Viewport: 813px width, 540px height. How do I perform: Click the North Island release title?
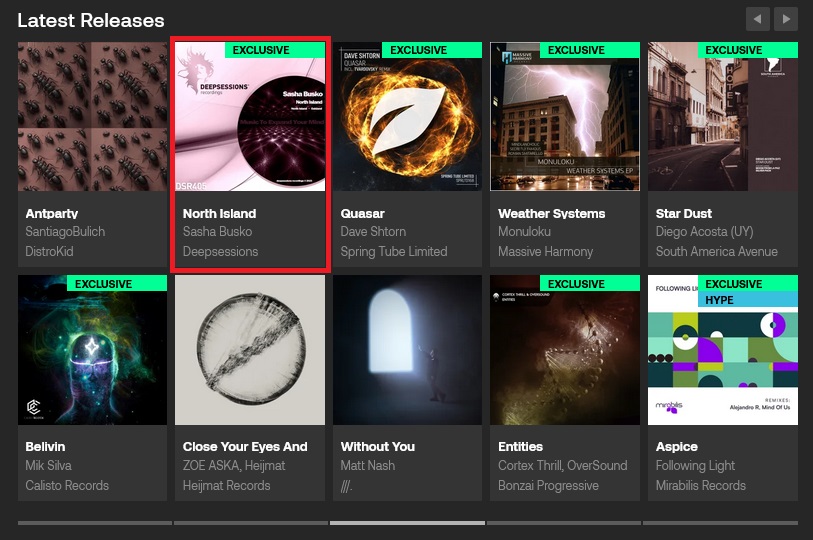pyautogui.click(x=219, y=214)
